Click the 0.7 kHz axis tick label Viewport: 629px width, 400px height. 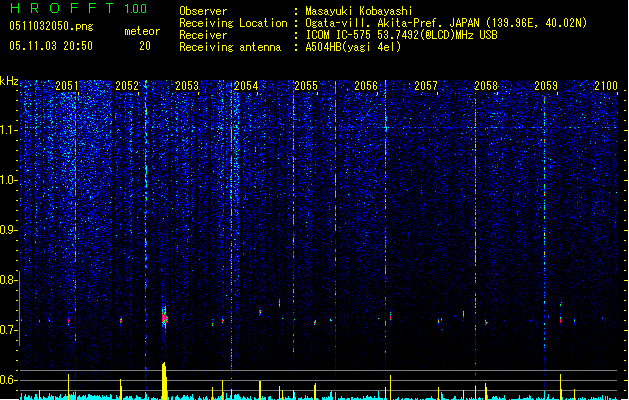9,330
